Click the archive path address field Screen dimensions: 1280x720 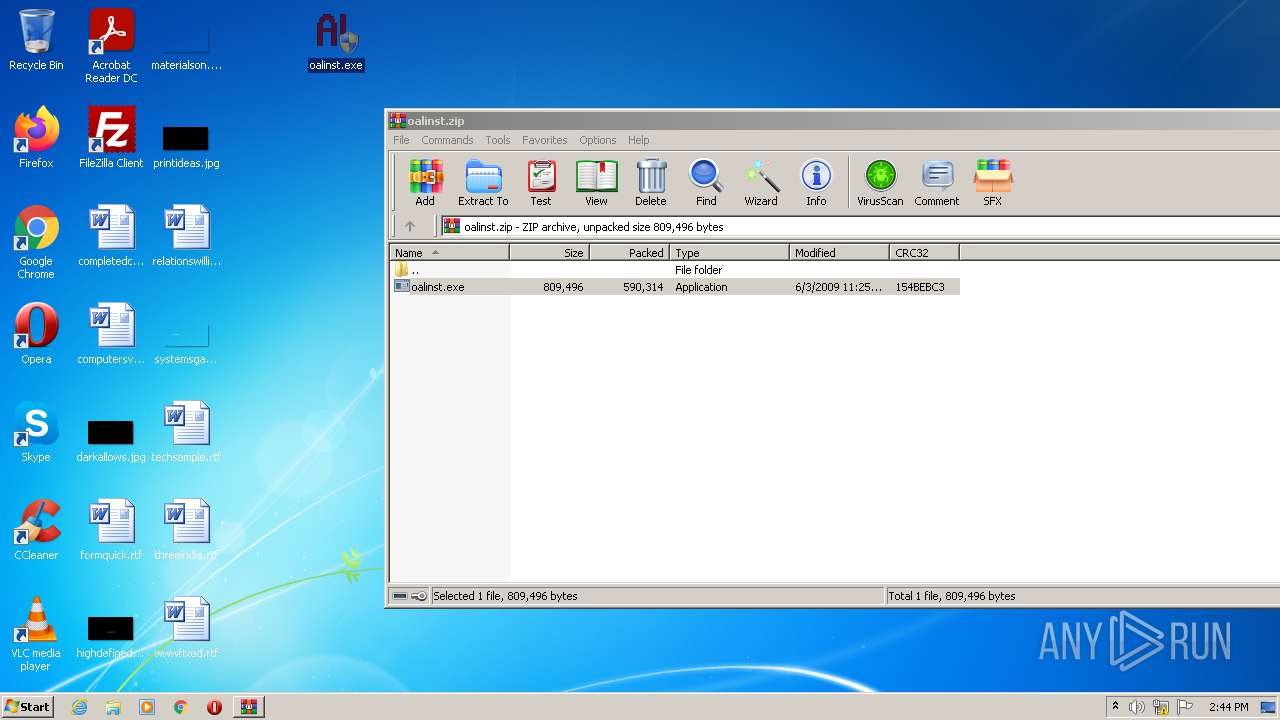click(x=860, y=227)
